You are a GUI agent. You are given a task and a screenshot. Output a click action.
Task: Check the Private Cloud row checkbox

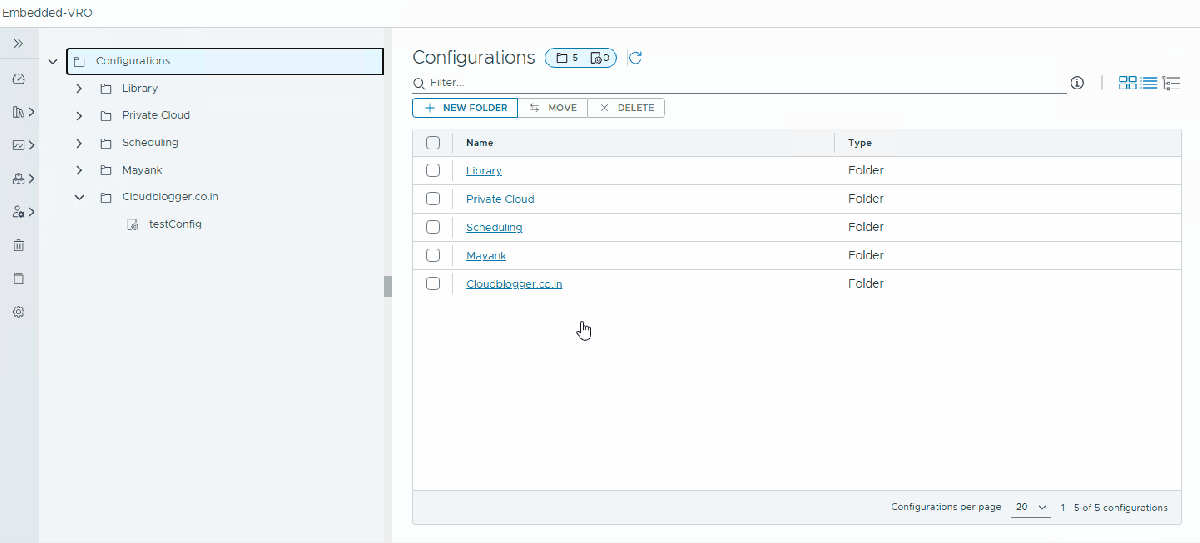(x=433, y=199)
